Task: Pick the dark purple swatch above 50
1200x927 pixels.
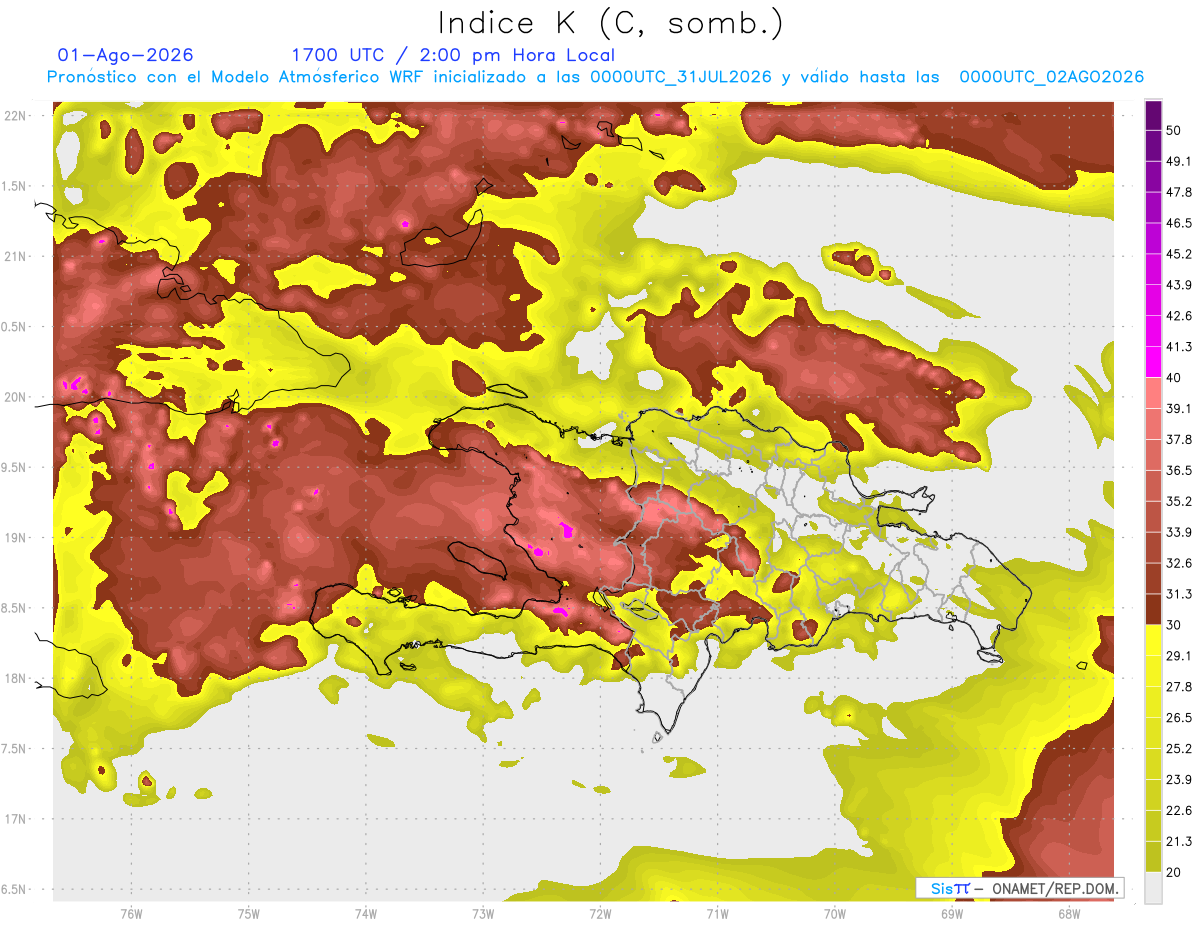Action: 1153,115
